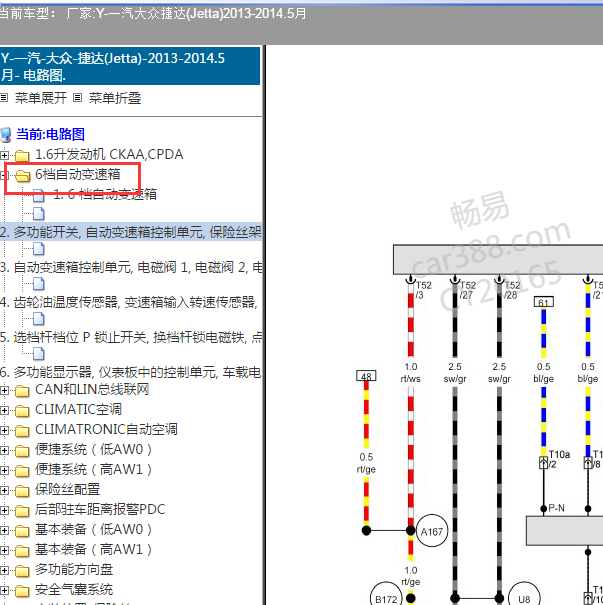Click folder icon of CLIMATRONIC自动空调

click(x=22, y=431)
